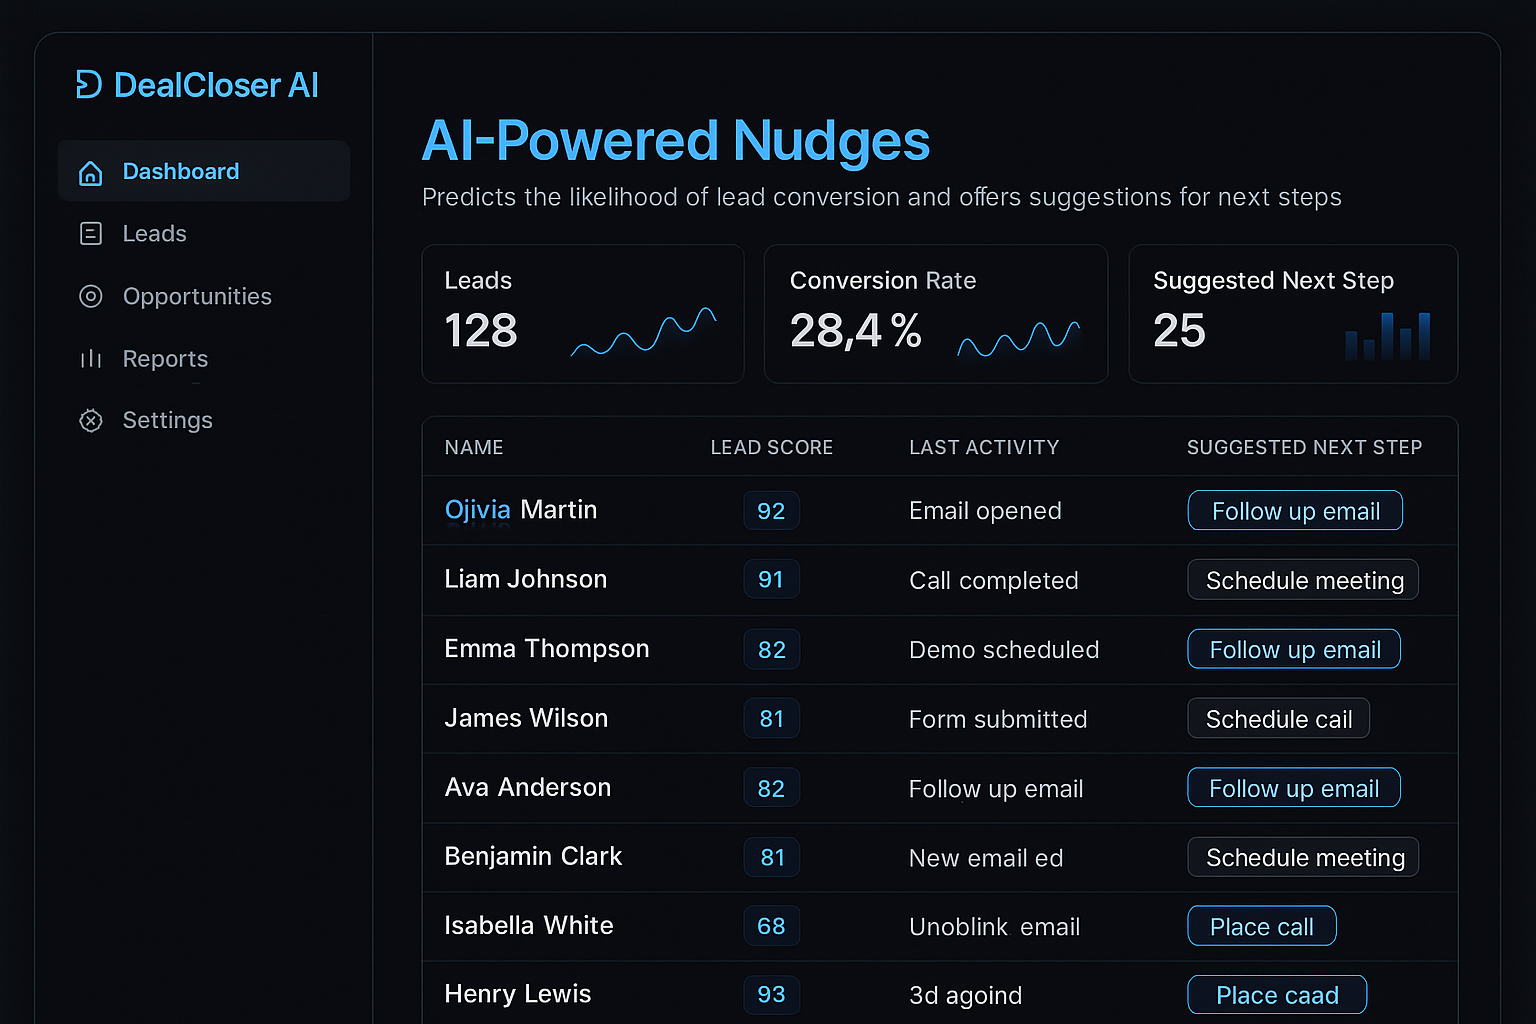This screenshot has height=1024, width=1536.
Task: Click the Opportunities target icon
Action: [x=90, y=296]
